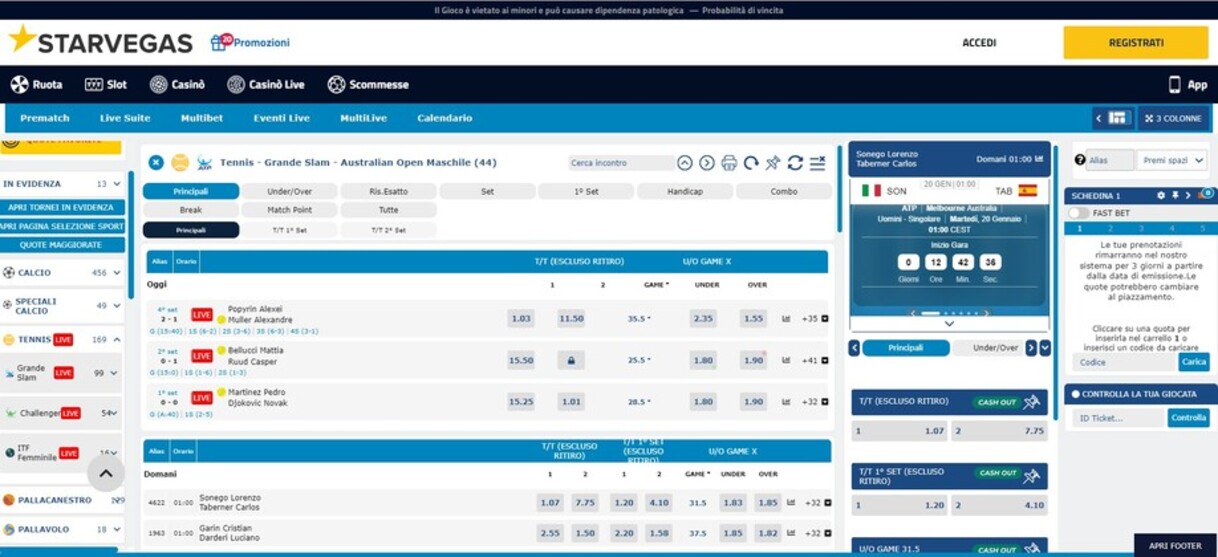Click Apri Tornei in Evidenza button
Viewport: 1218px width, 557px height.
pos(61,207)
